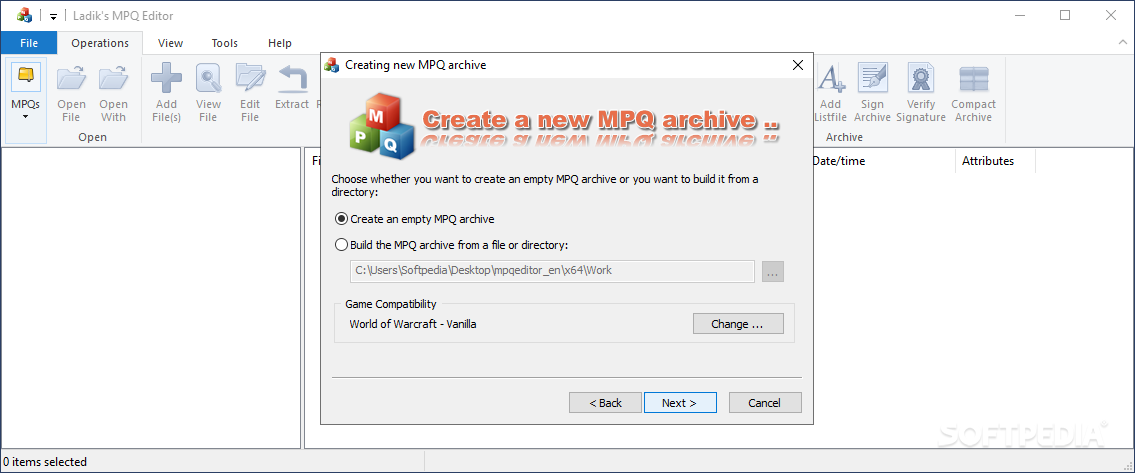Switch to the Tools tab

coord(224,43)
